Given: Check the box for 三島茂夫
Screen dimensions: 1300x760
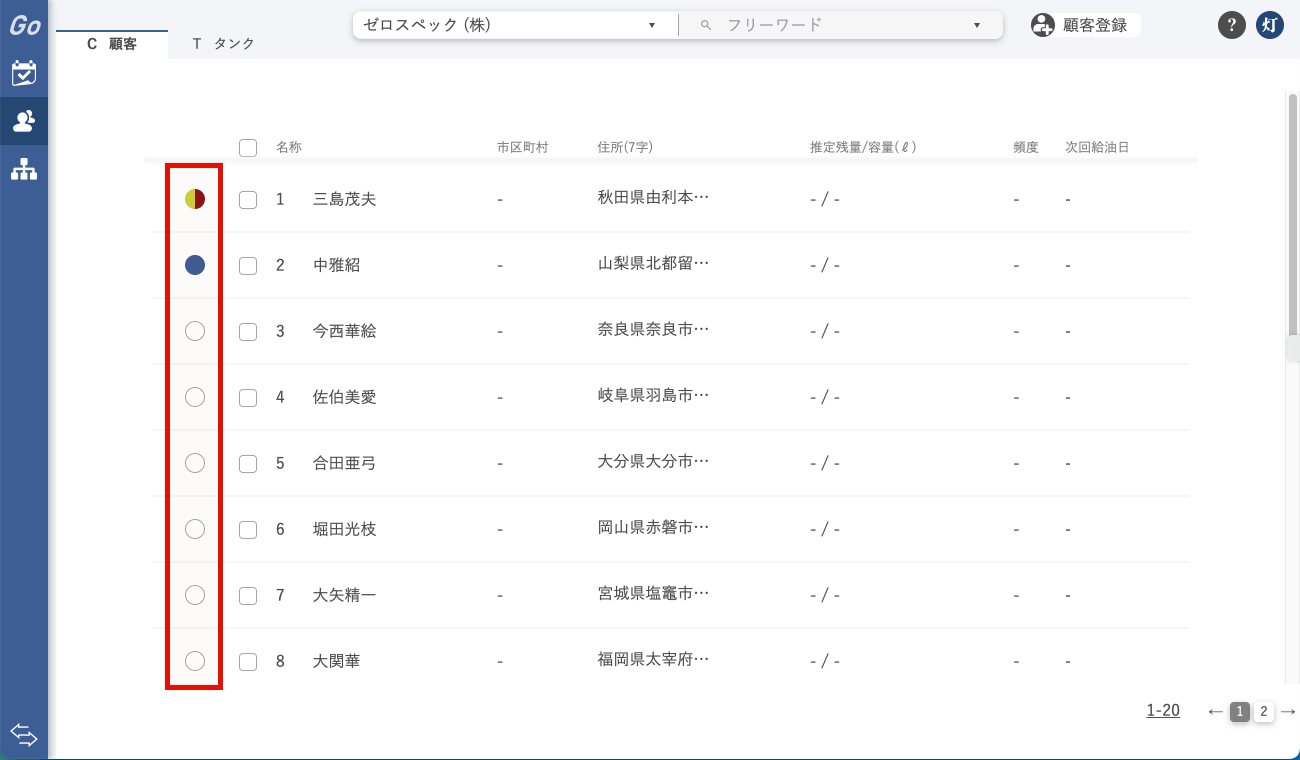Looking at the screenshot, I should 248,200.
